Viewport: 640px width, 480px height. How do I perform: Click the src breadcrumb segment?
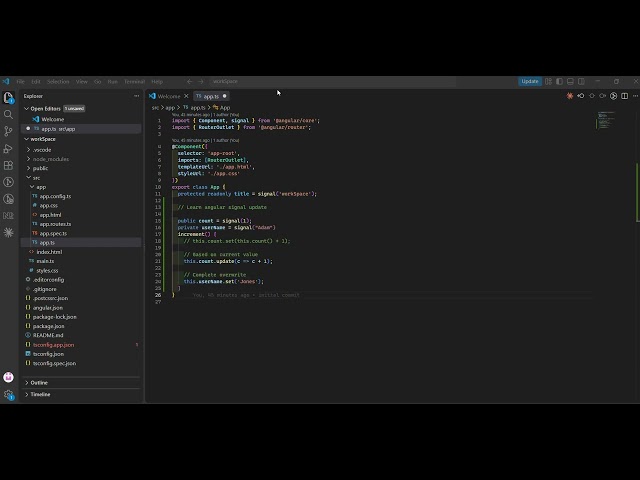(155, 108)
